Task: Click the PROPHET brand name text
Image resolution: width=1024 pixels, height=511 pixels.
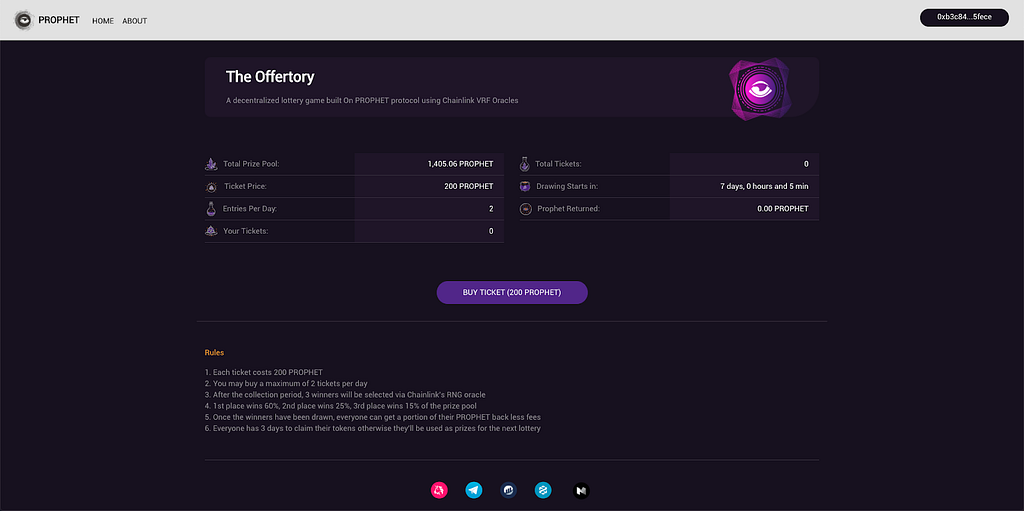Action: [59, 20]
